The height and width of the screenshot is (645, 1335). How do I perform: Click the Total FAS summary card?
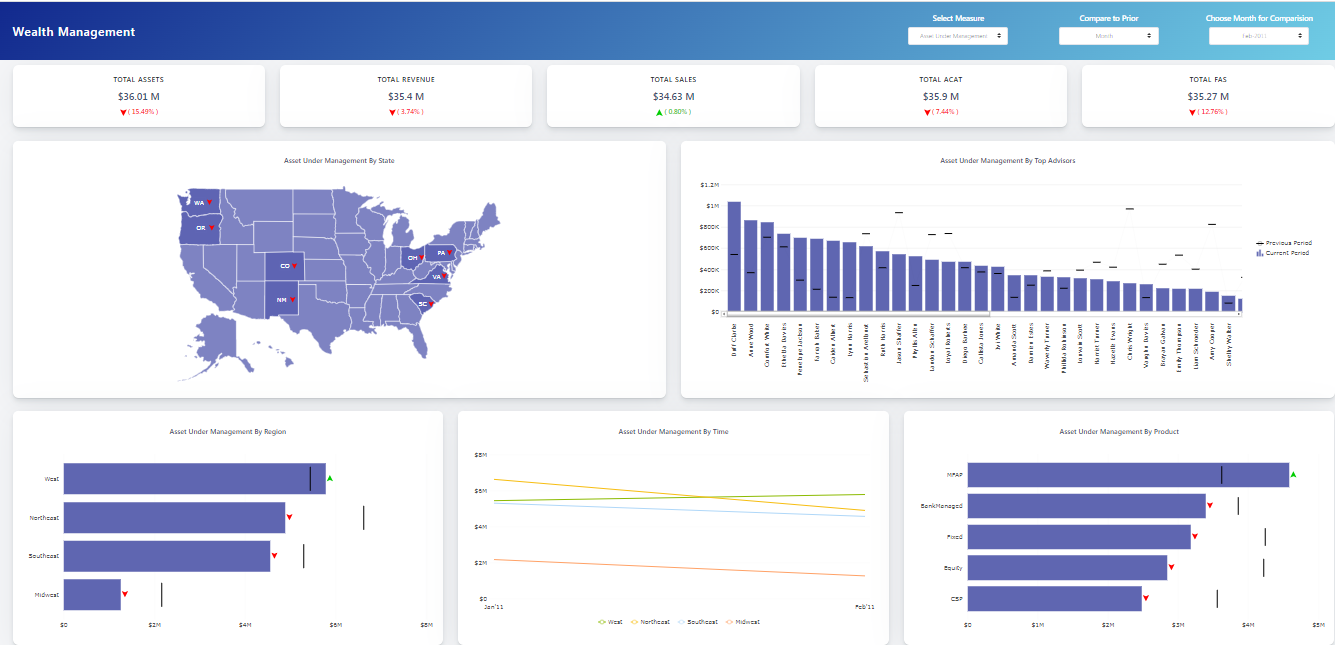point(1207,96)
